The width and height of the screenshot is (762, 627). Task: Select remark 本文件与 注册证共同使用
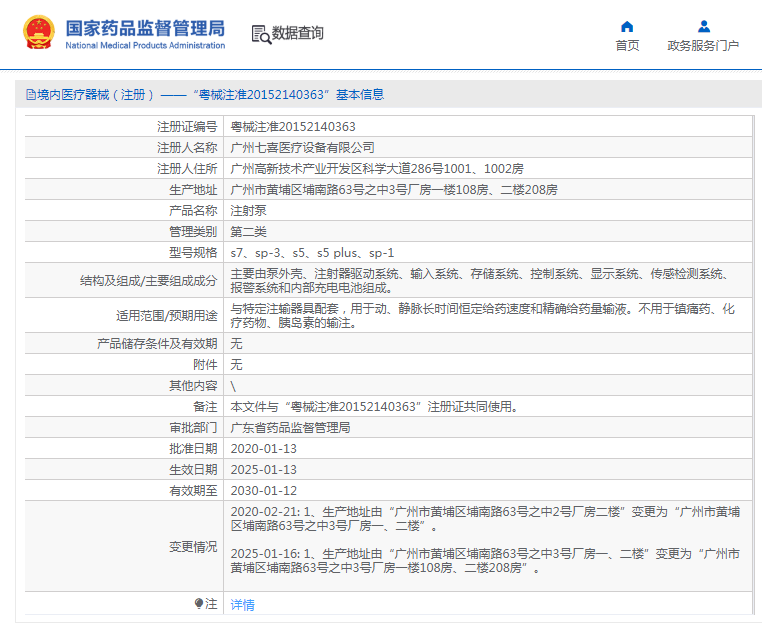click(x=374, y=407)
